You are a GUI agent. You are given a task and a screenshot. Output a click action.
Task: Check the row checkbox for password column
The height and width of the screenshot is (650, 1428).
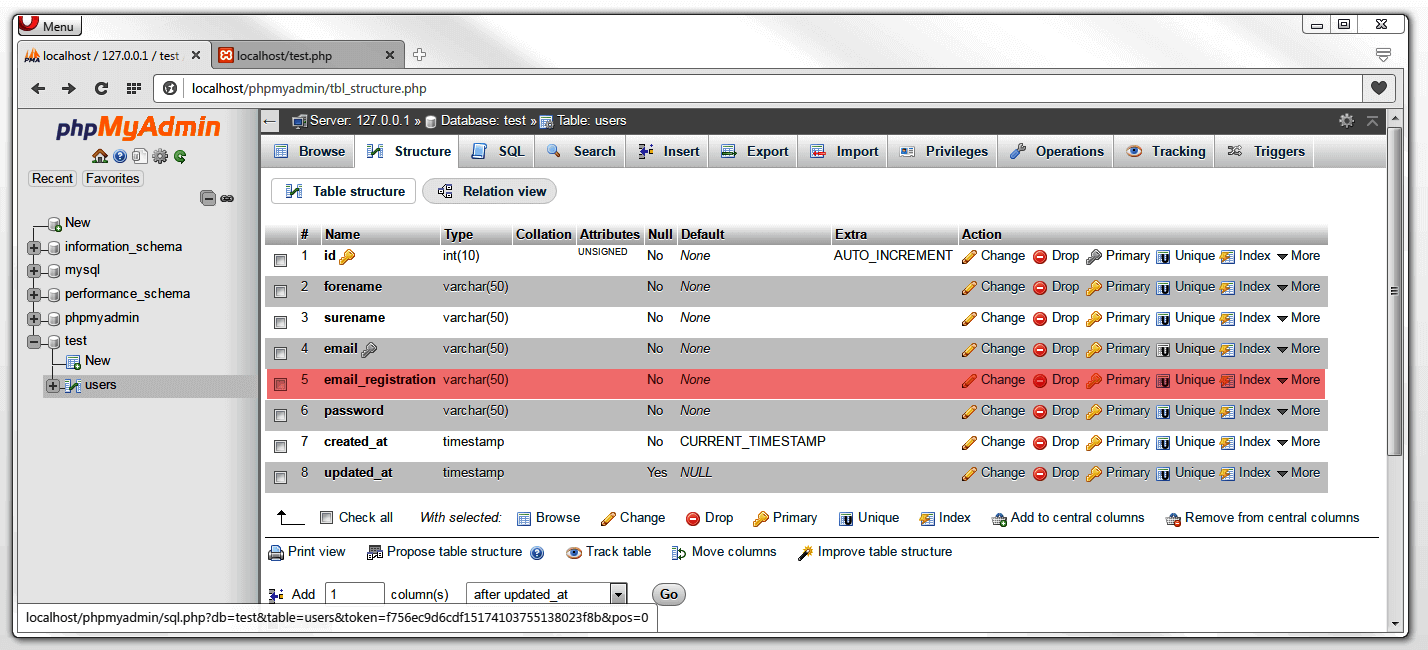280,414
